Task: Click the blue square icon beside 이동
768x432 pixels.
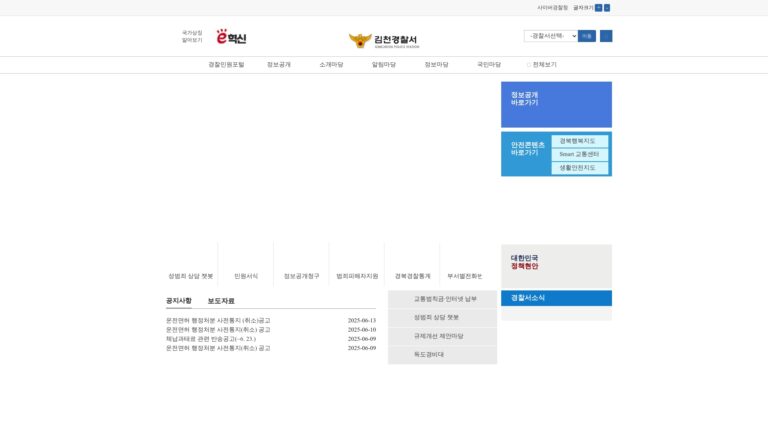Action: pyautogui.click(x=606, y=36)
